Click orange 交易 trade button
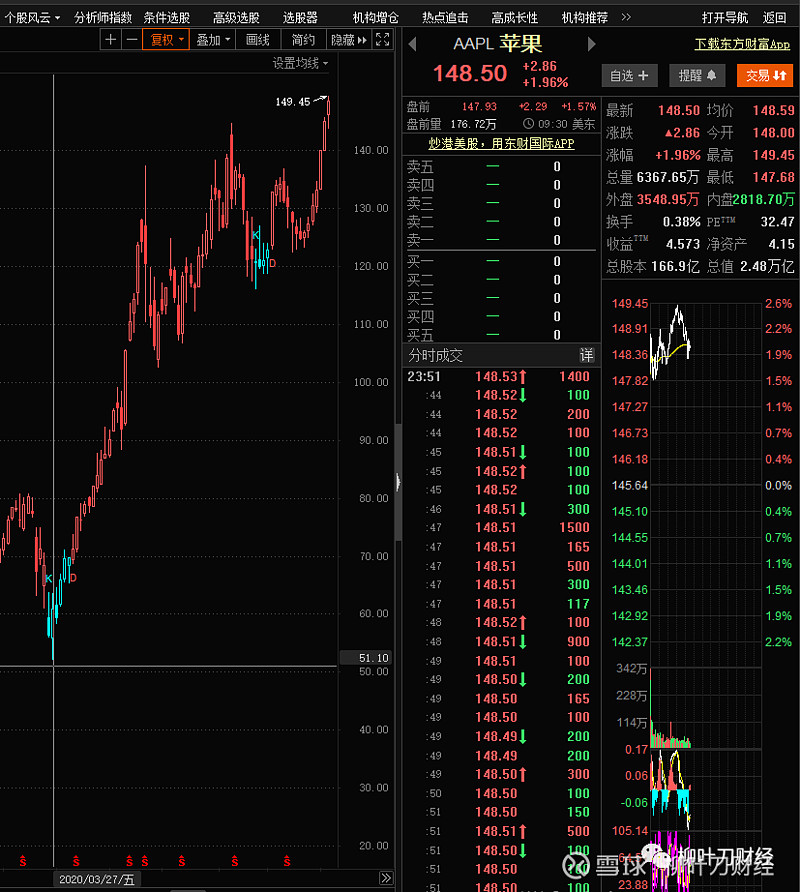 tap(765, 76)
